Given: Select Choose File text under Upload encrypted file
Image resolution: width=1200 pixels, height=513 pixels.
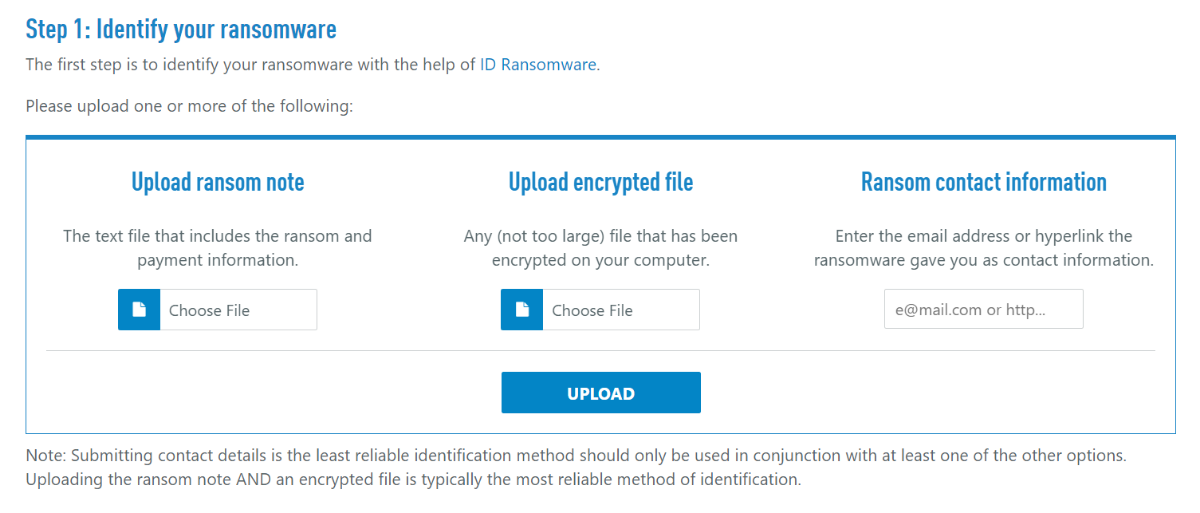Looking at the screenshot, I should (x=592, y=311).
